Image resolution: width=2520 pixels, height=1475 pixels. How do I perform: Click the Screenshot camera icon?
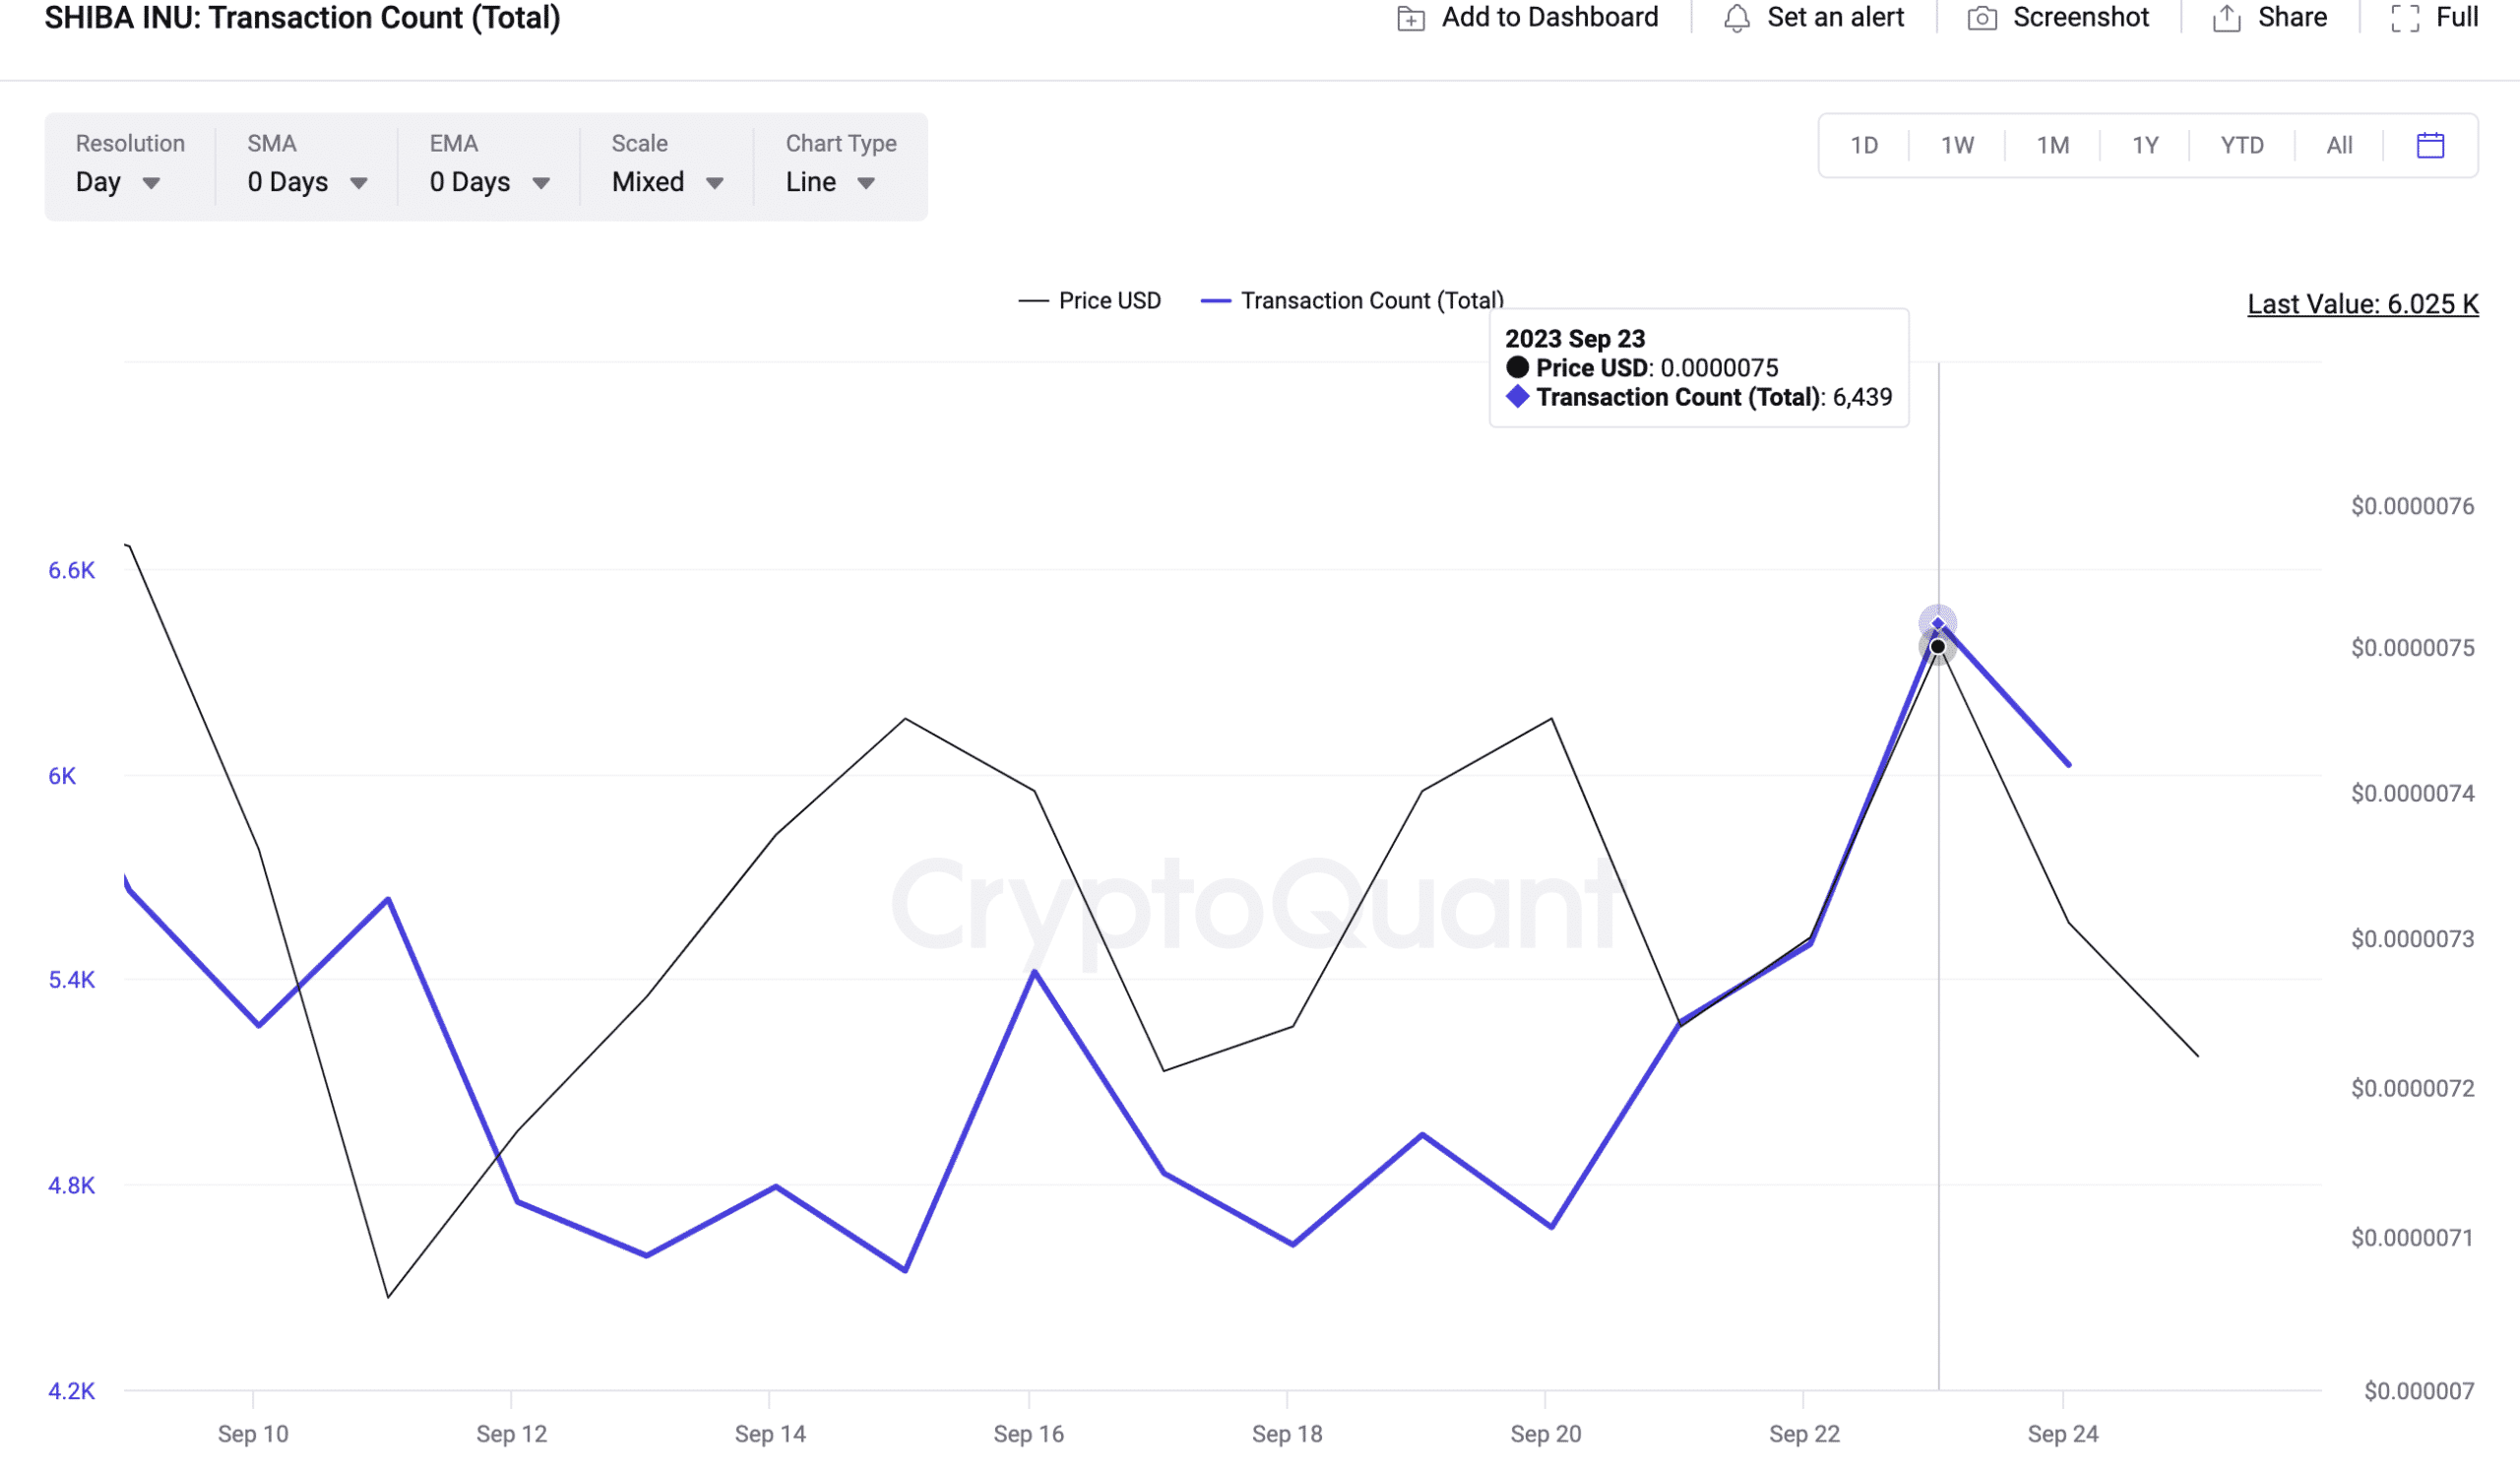pyautogui.click(x=1982, y=19)
